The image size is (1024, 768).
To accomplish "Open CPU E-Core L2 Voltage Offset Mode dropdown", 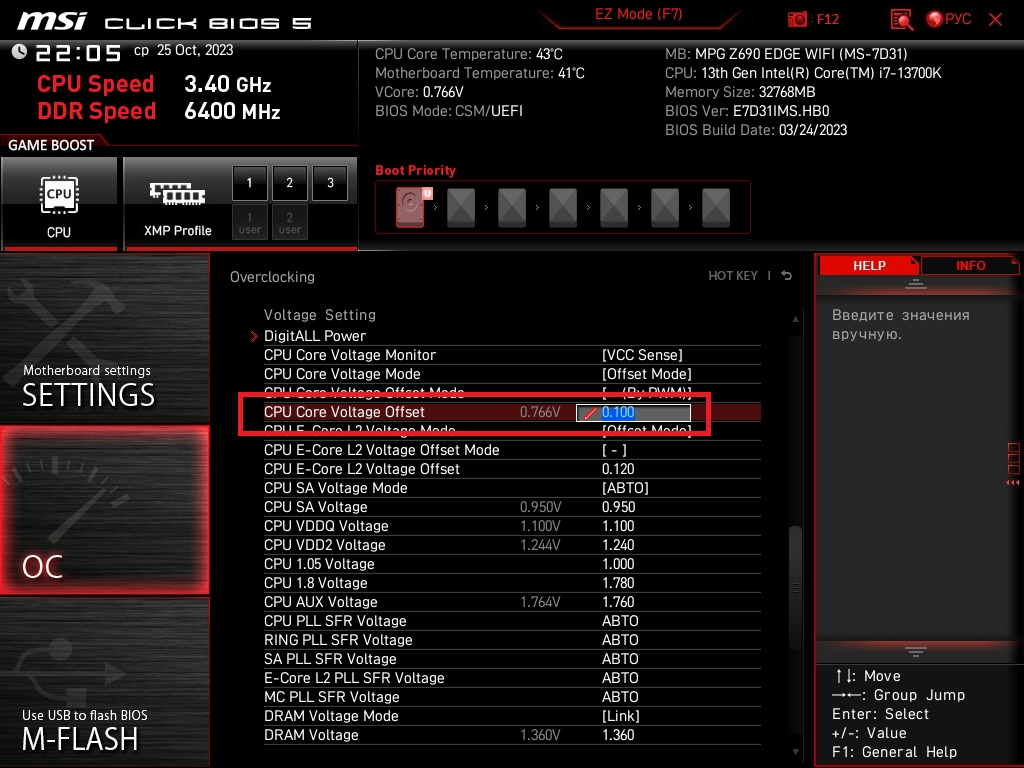I will (614, 450).
